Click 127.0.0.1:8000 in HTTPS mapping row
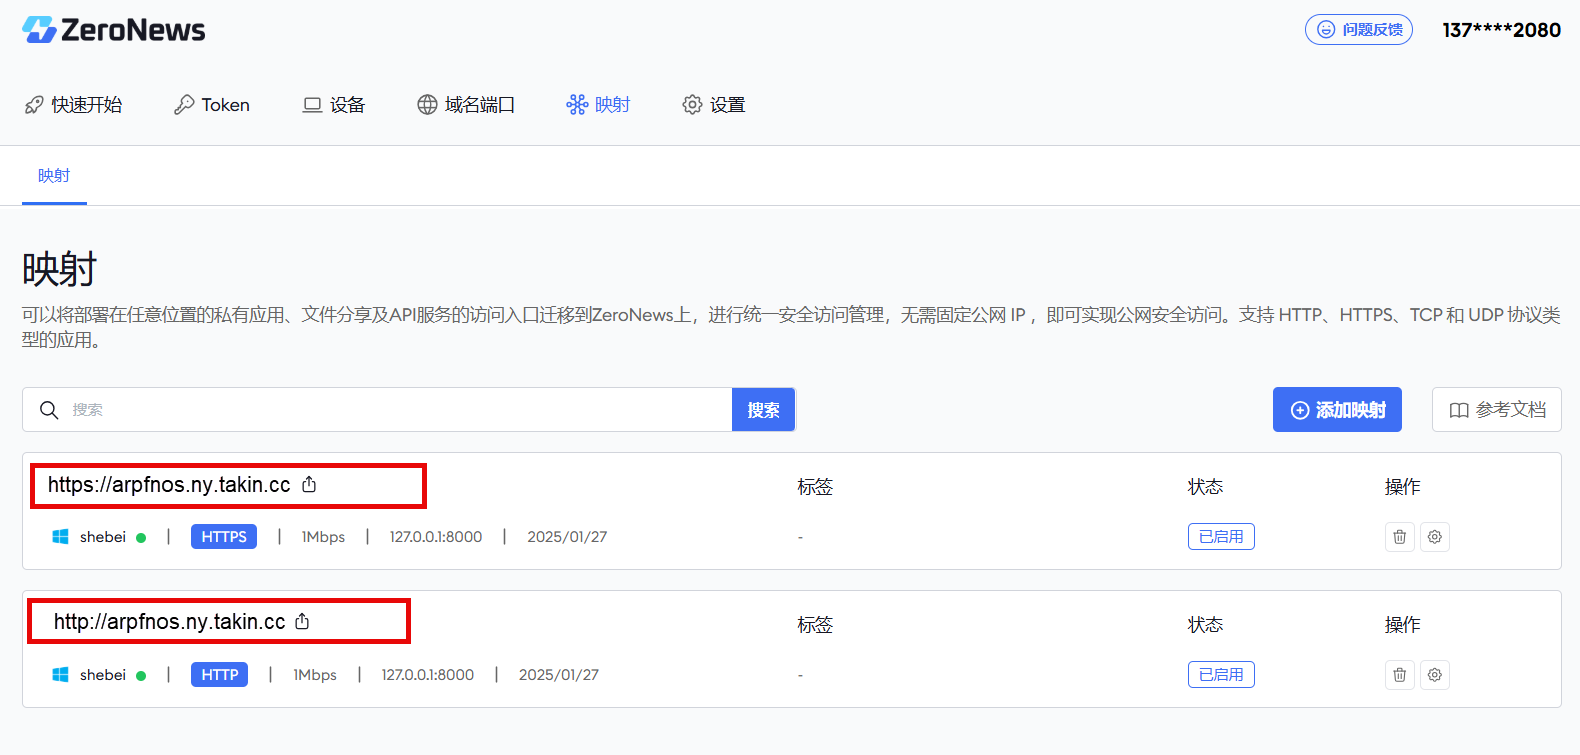 436,537
